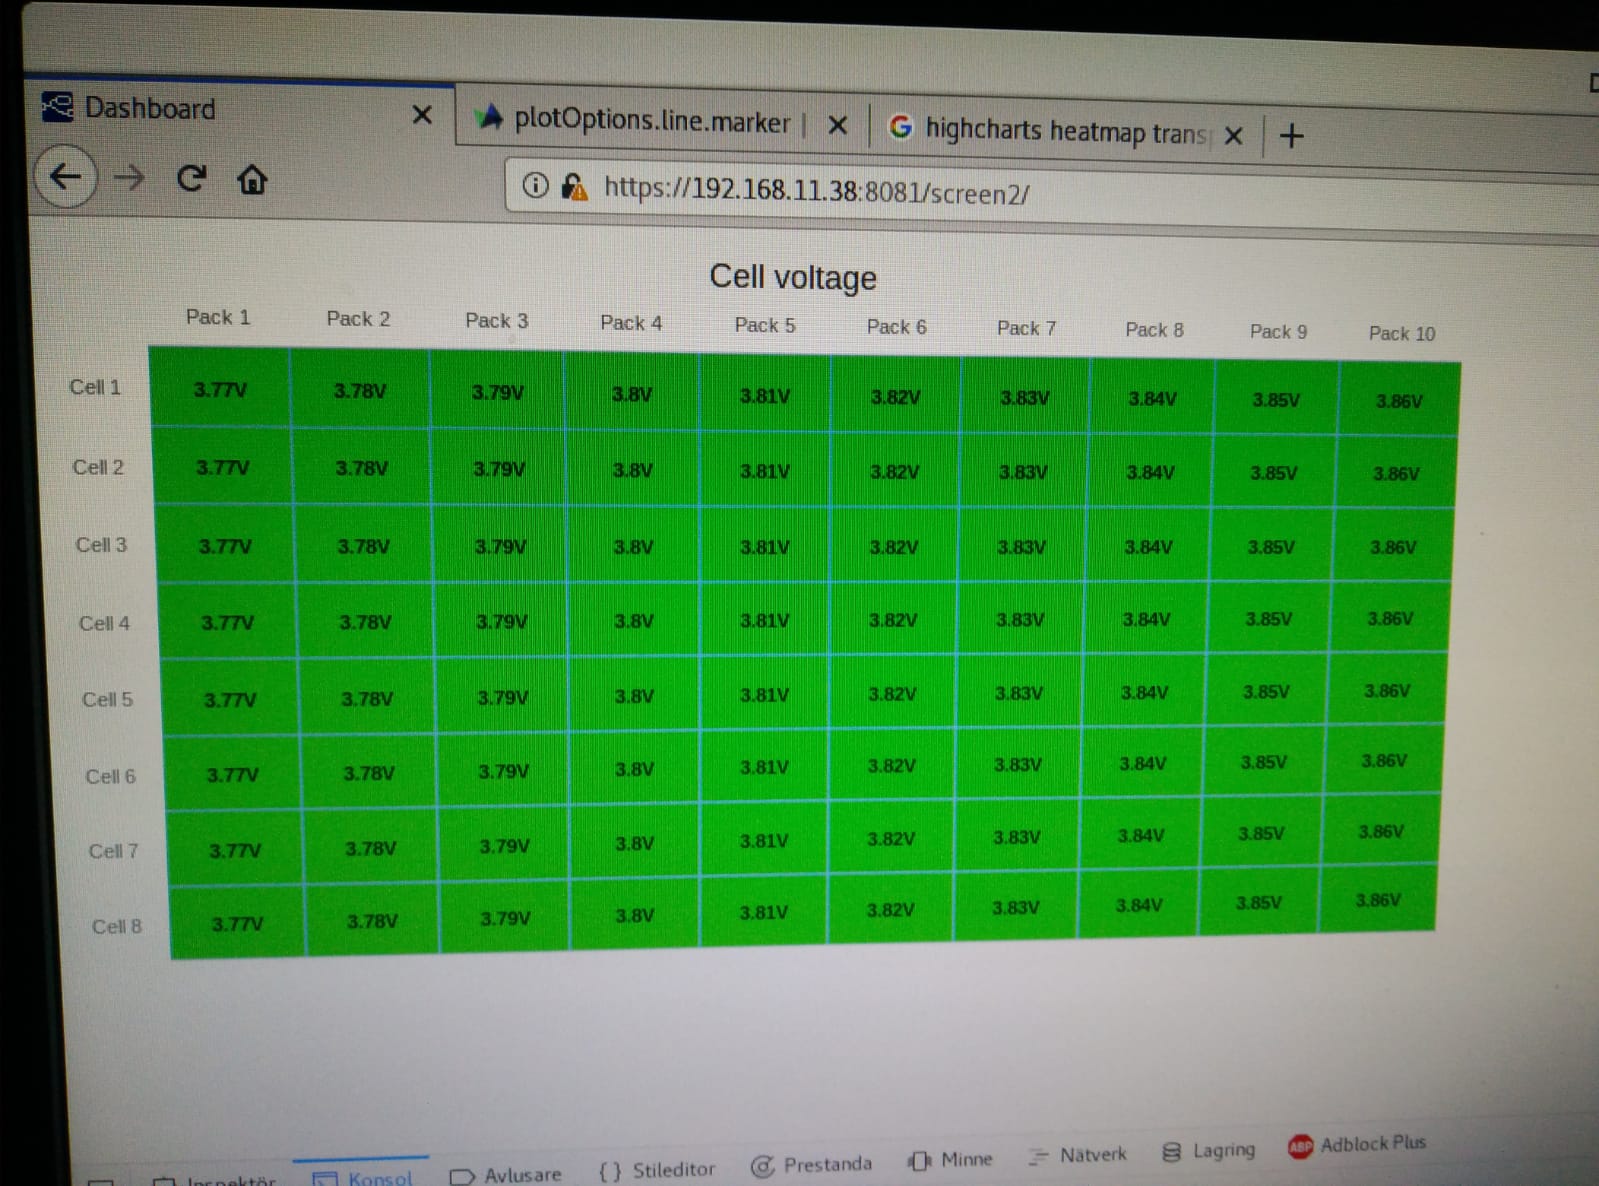
Task: Open the Prestanda performance tab
Action: 811,1165
